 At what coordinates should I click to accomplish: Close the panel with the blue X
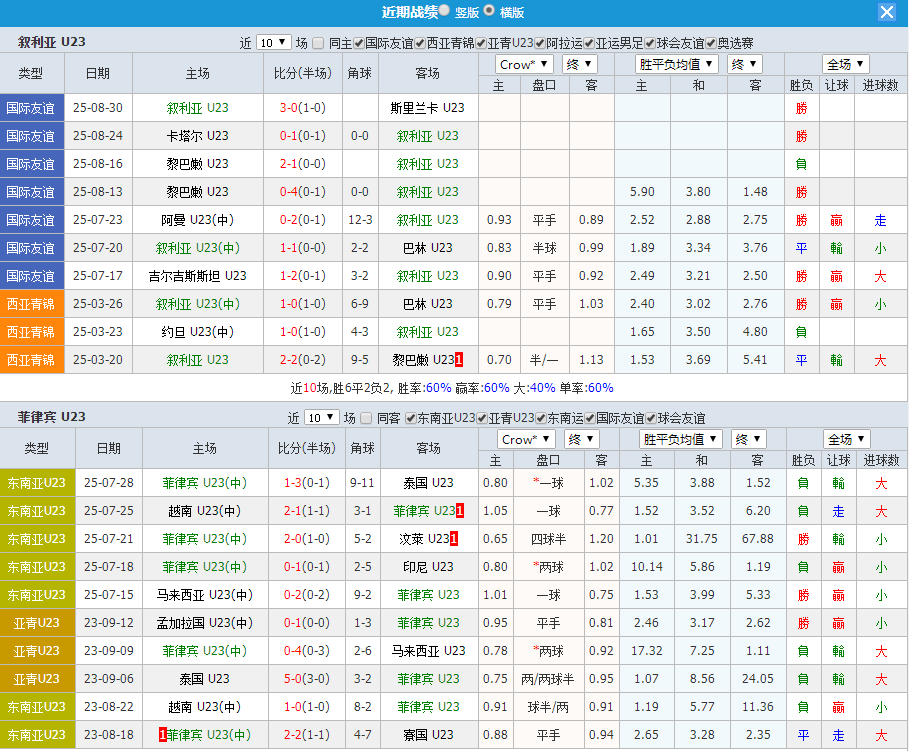tap(887, 12)
